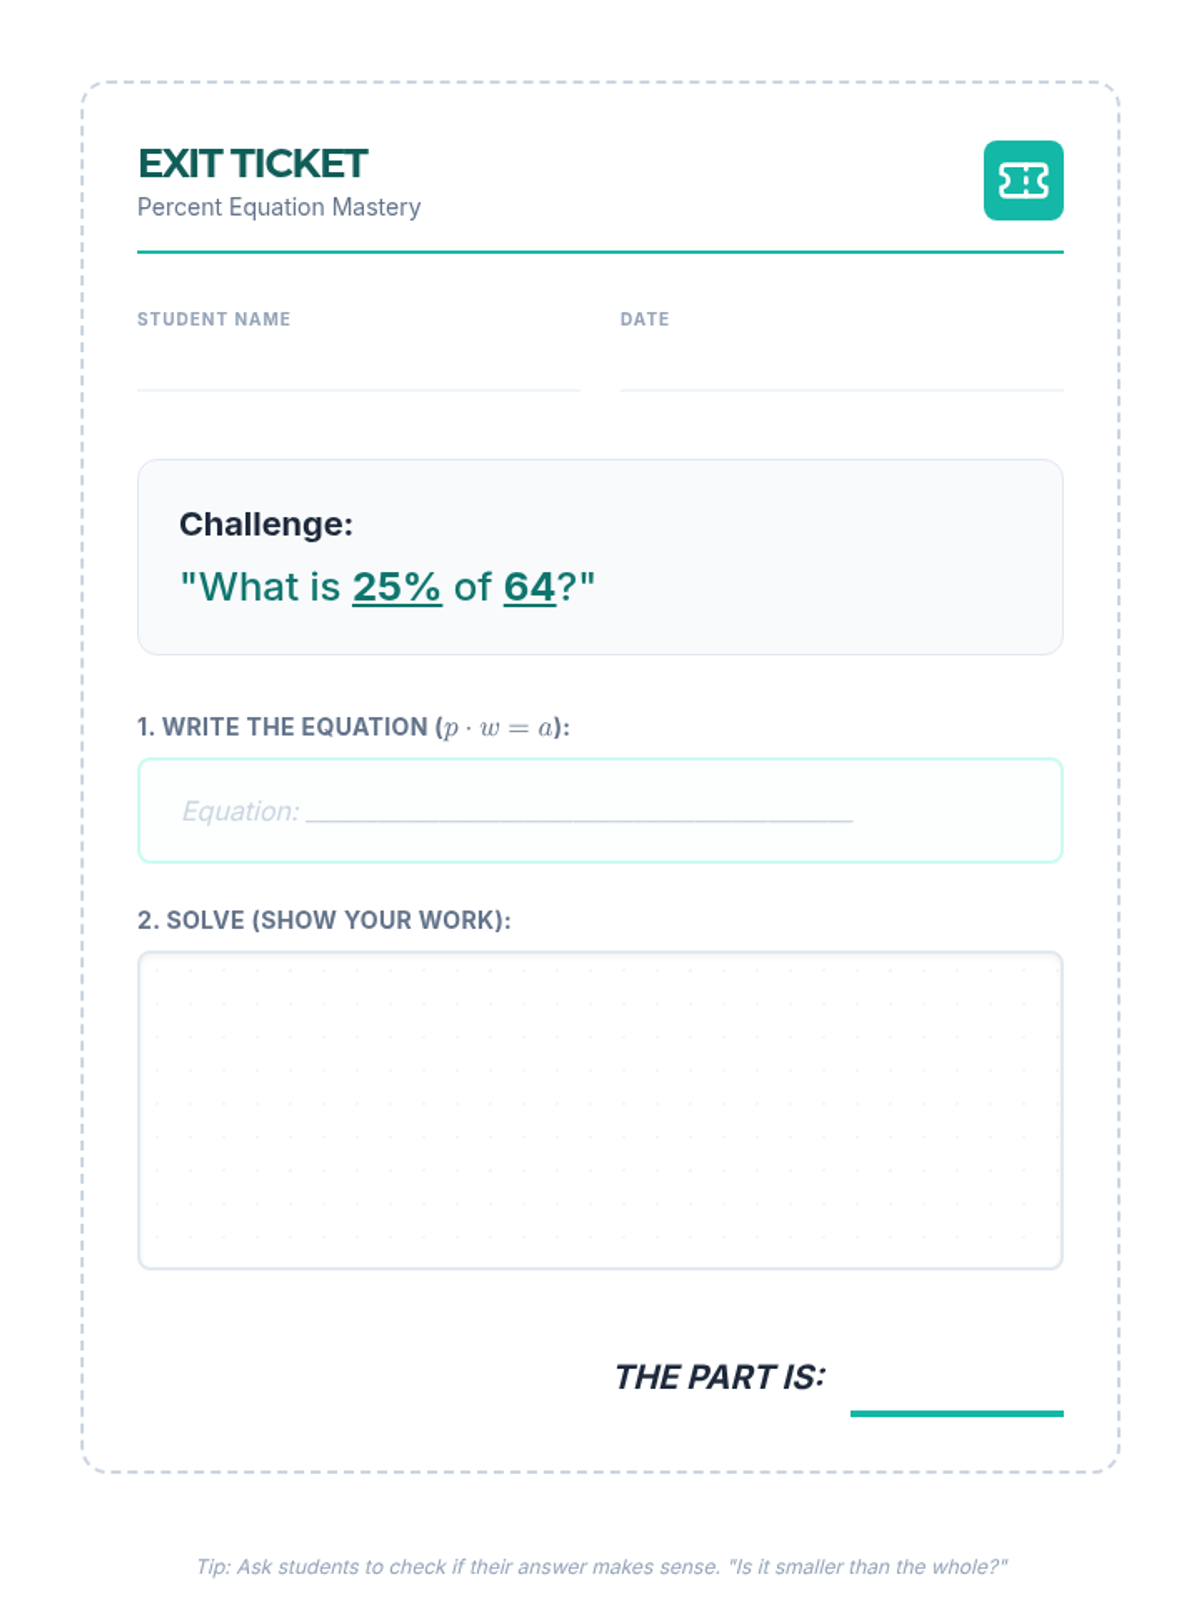Click the dotted Solve work area
This screenshot has width=1200, height=1600.
point(600,1110)
